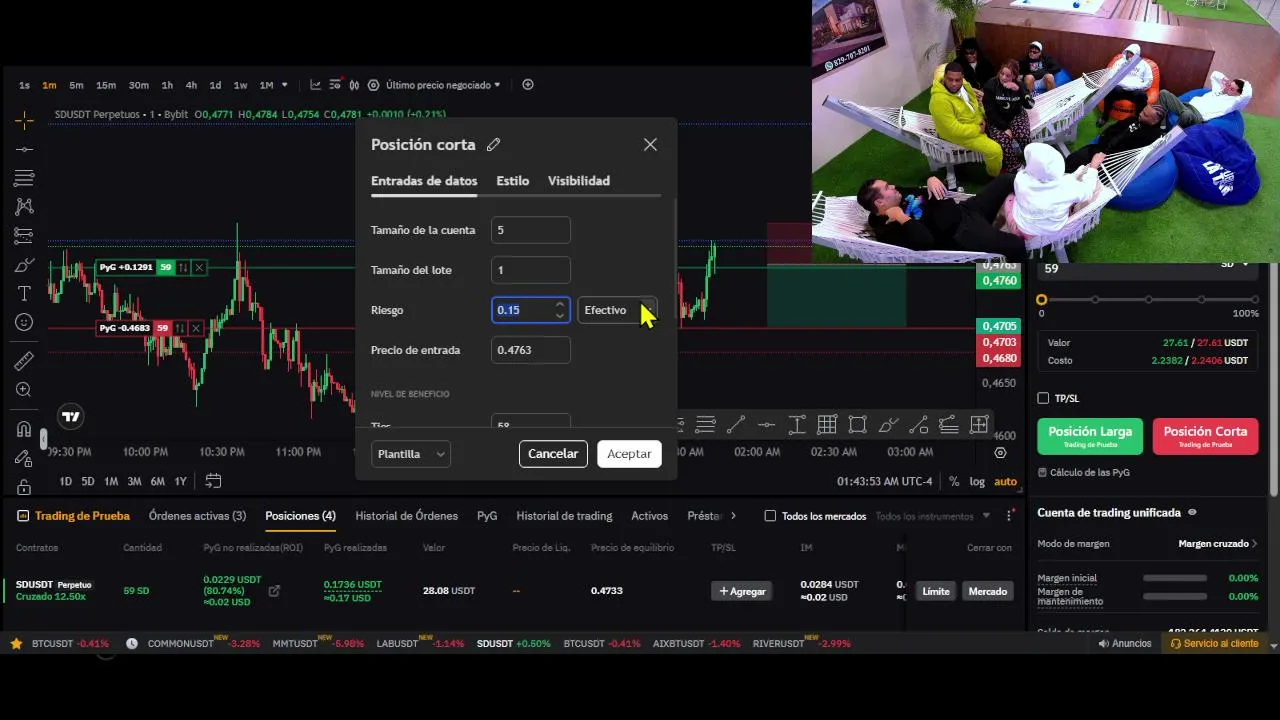Close the Posición corta dialog
Screen dimensions: 1280x720
point(650,145)
